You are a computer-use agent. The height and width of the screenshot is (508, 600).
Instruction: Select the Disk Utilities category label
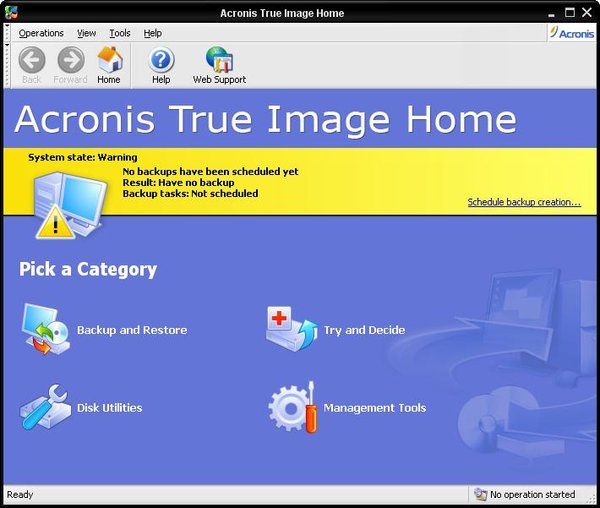pos(109,408)
